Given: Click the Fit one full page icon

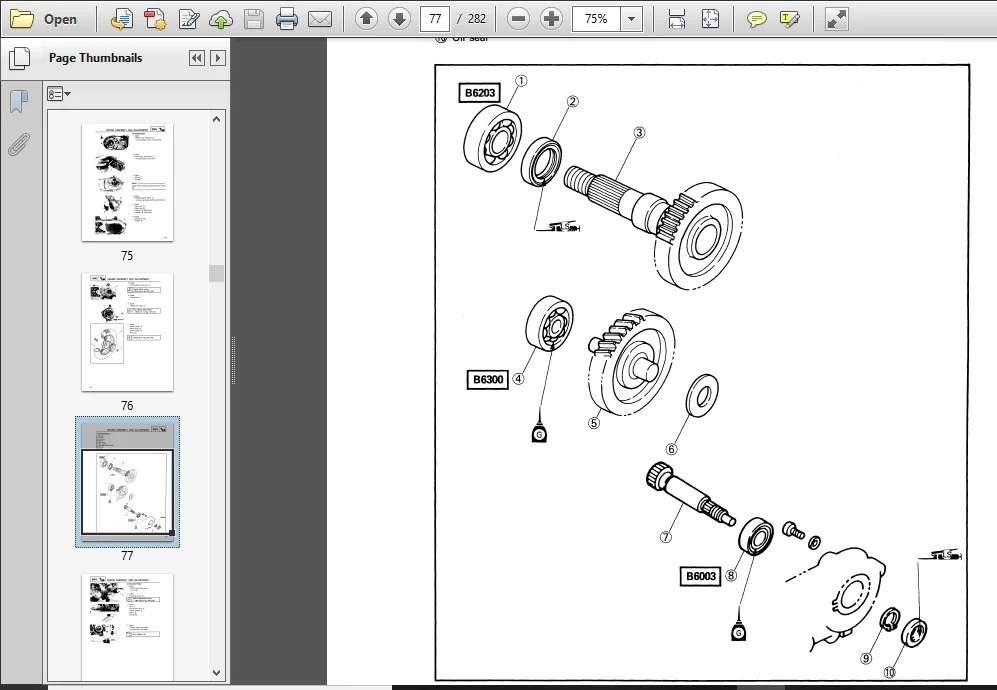Looking at the screenshot, I should click(710, 19).
